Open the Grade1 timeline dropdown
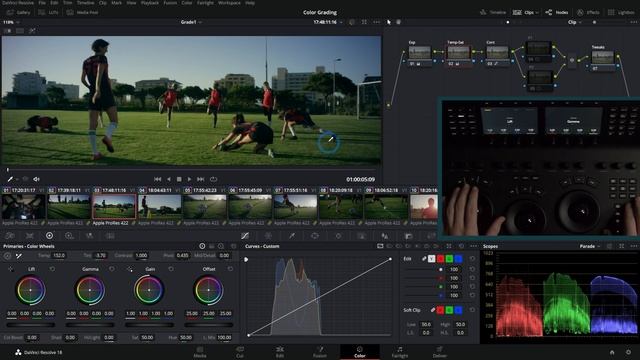640x360 pixels. point(191,22)
